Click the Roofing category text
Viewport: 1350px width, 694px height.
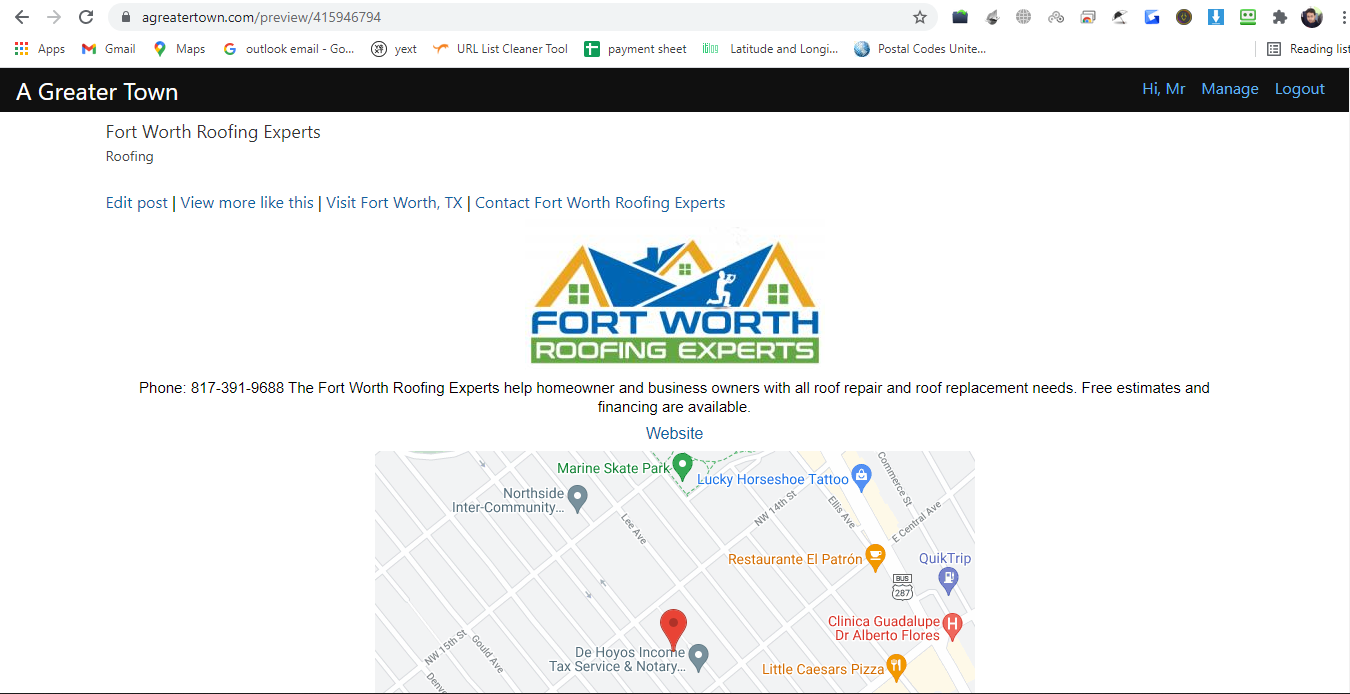pyautogui.click(x=130, y=156)
